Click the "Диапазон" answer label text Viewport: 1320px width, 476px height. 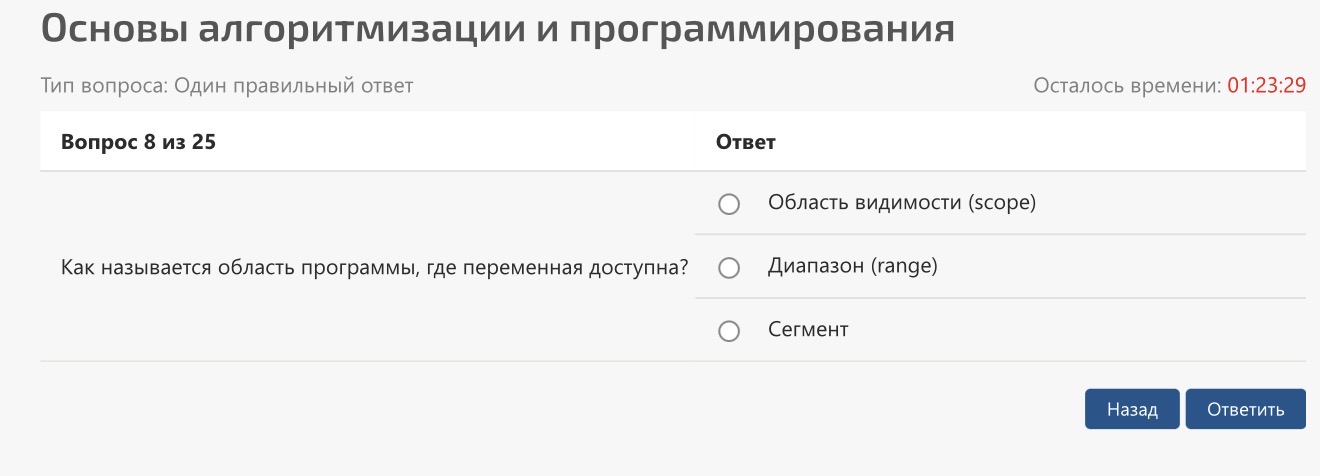click(x=817, y=266)
